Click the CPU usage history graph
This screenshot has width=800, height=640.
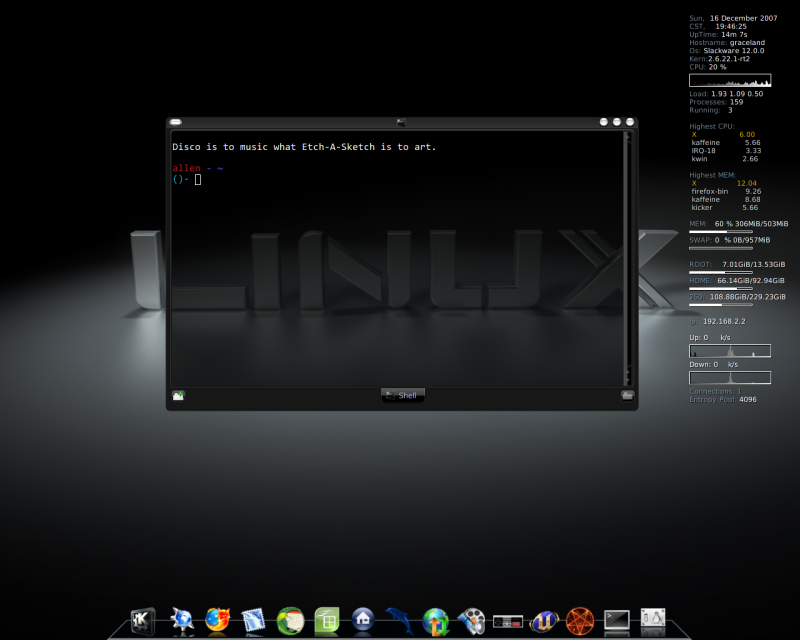click(730, 81)
